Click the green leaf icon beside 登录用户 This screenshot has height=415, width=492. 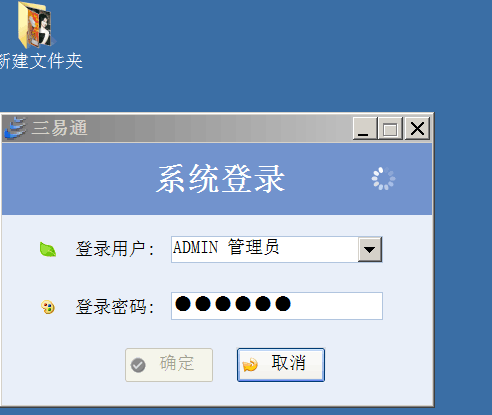[48, 250]
